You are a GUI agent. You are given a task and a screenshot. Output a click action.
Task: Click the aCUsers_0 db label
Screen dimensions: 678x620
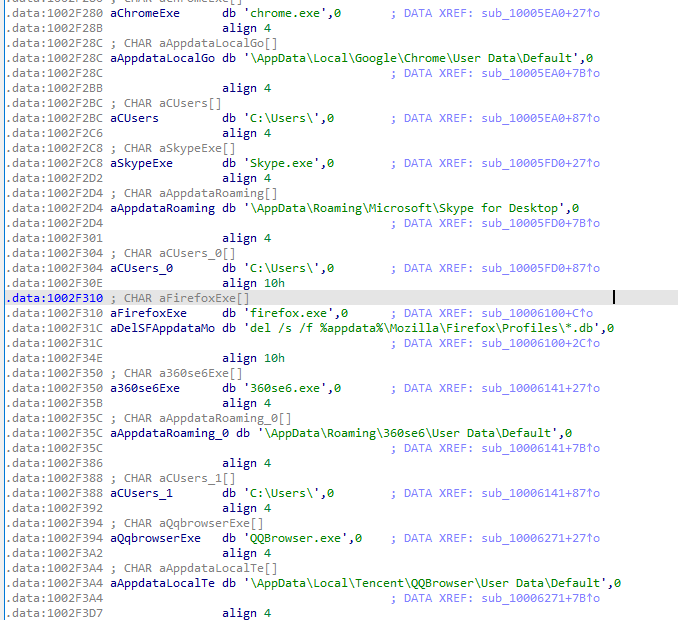click(x=141, y=268)
